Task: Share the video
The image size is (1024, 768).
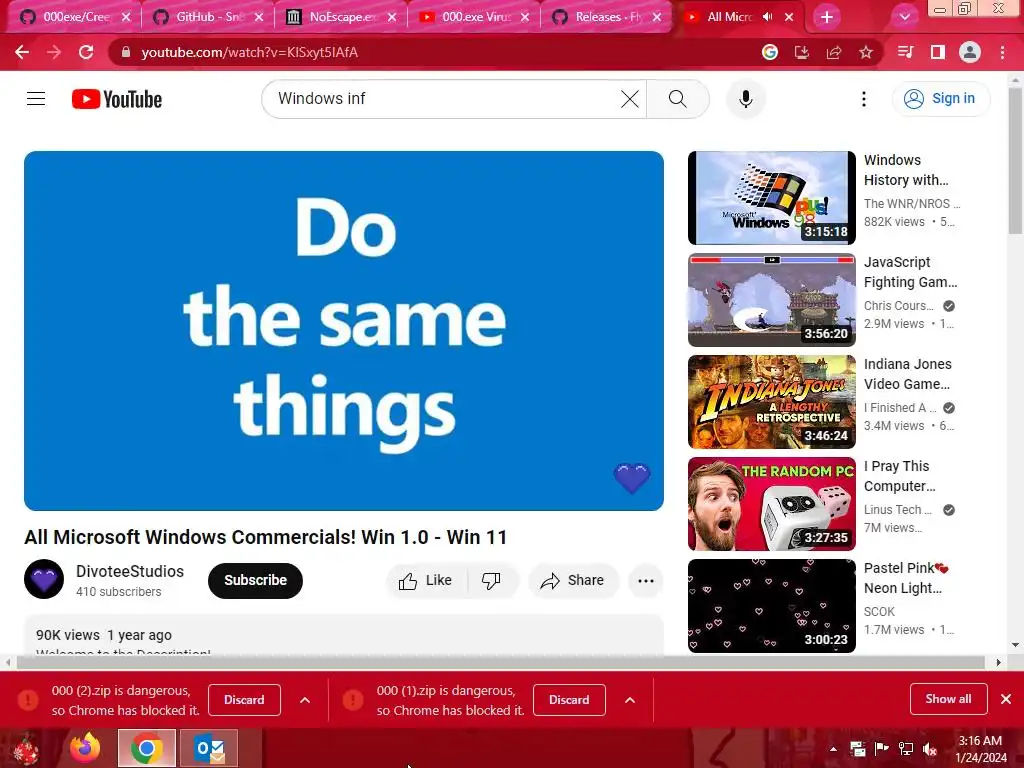Action: tap(572, 581)
